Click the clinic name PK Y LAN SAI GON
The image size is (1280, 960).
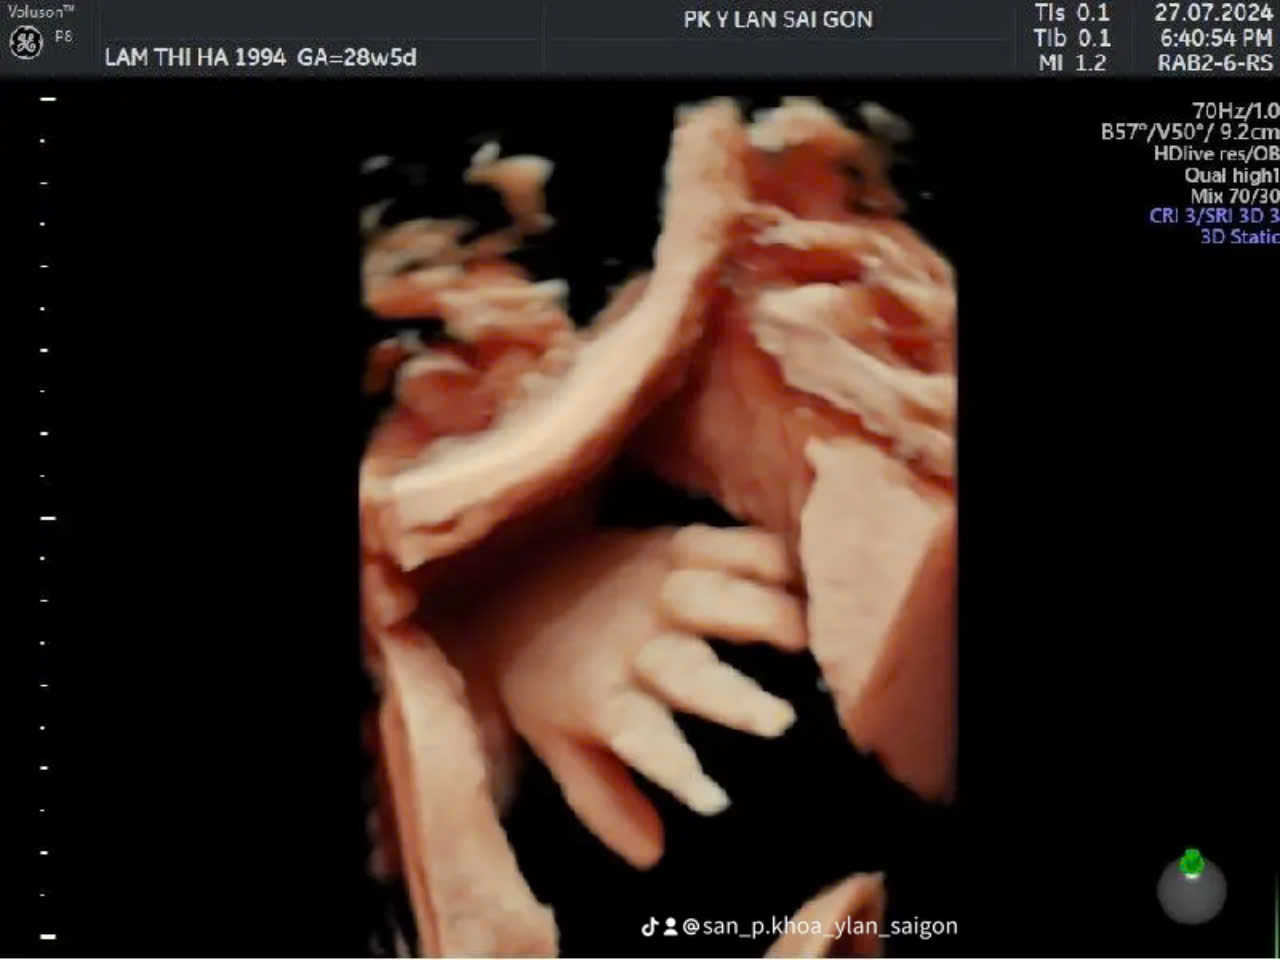778,19
